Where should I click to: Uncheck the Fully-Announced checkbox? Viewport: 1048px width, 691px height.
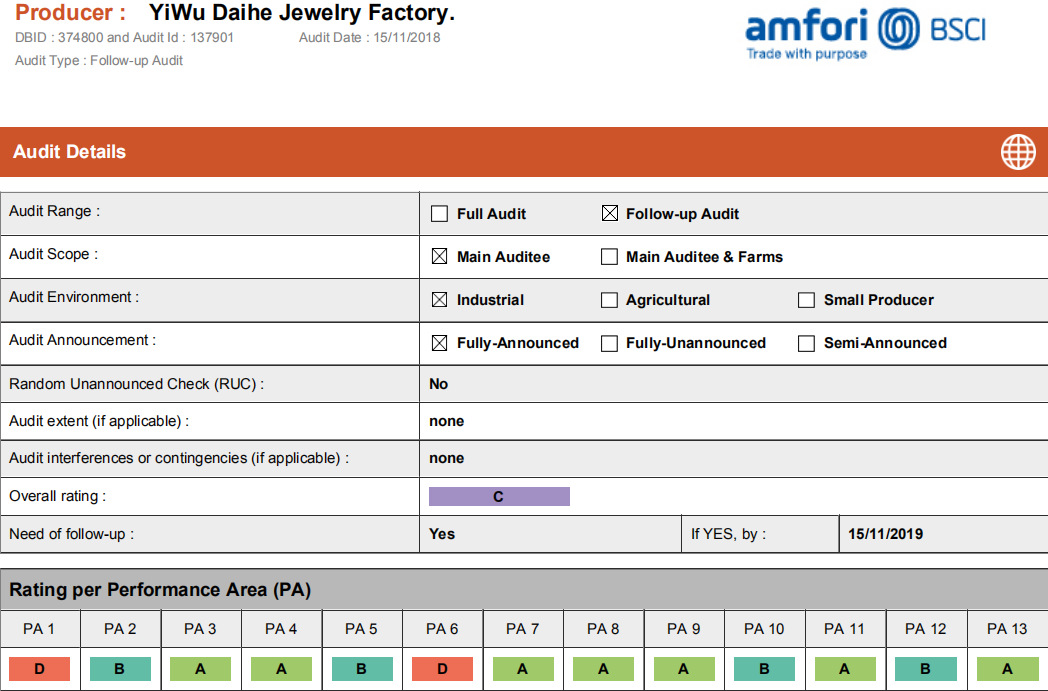[x=439, y=343]
